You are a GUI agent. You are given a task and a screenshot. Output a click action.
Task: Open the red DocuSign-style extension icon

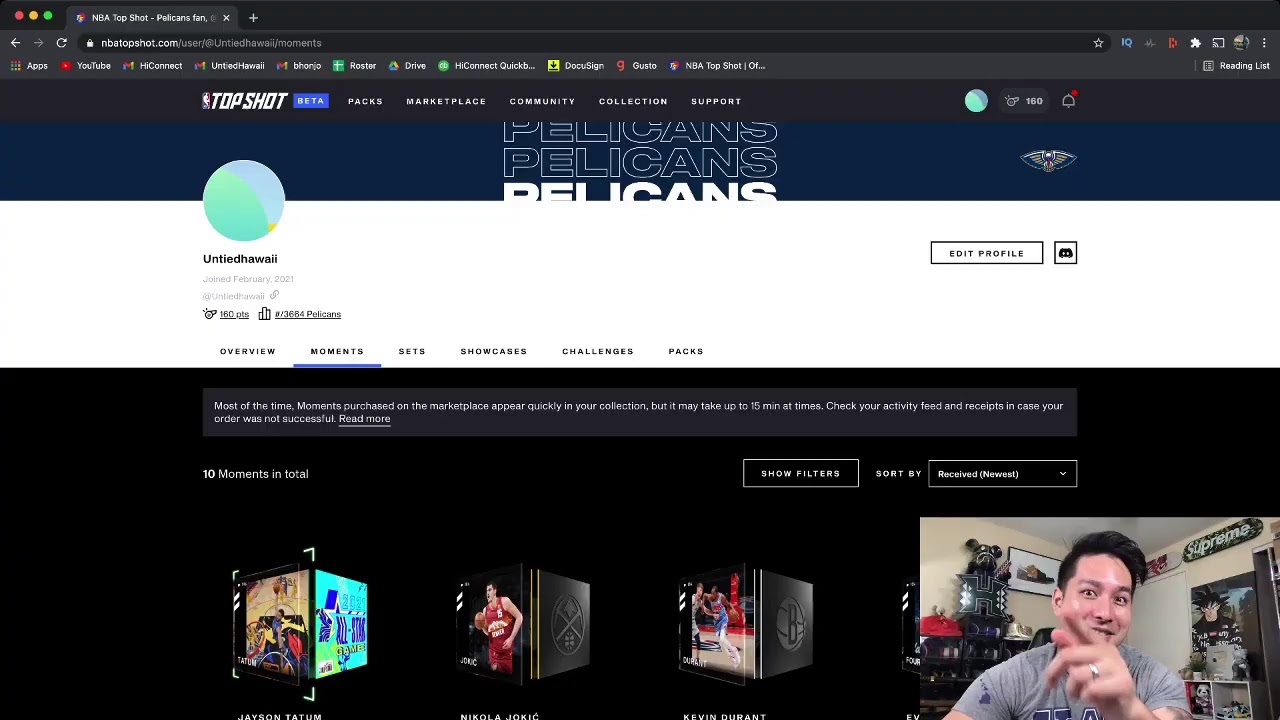click(1172, 43)
